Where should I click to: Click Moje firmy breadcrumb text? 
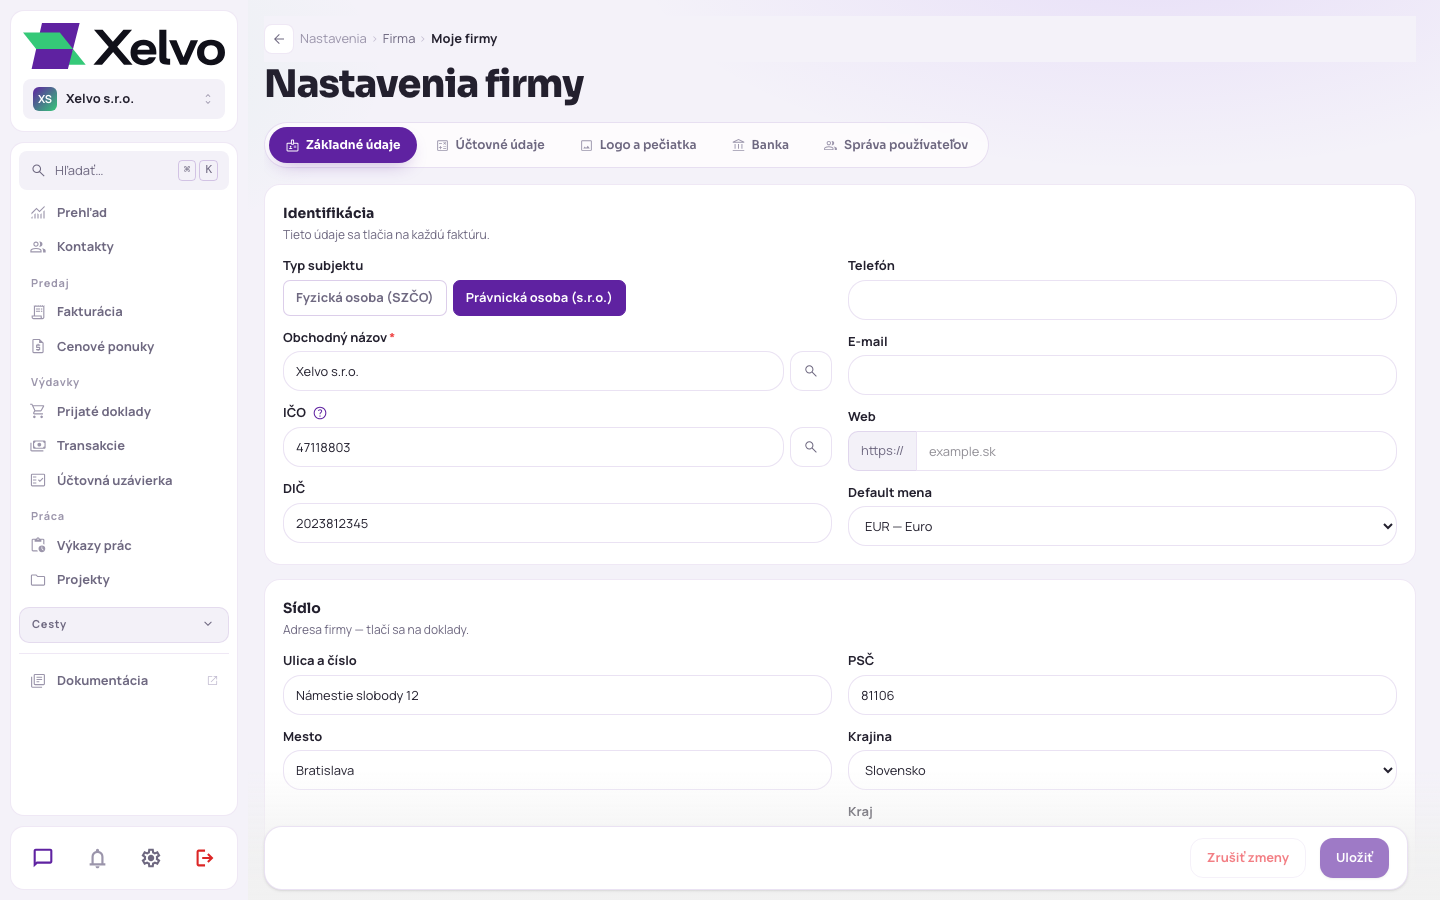tap(464, 39)
